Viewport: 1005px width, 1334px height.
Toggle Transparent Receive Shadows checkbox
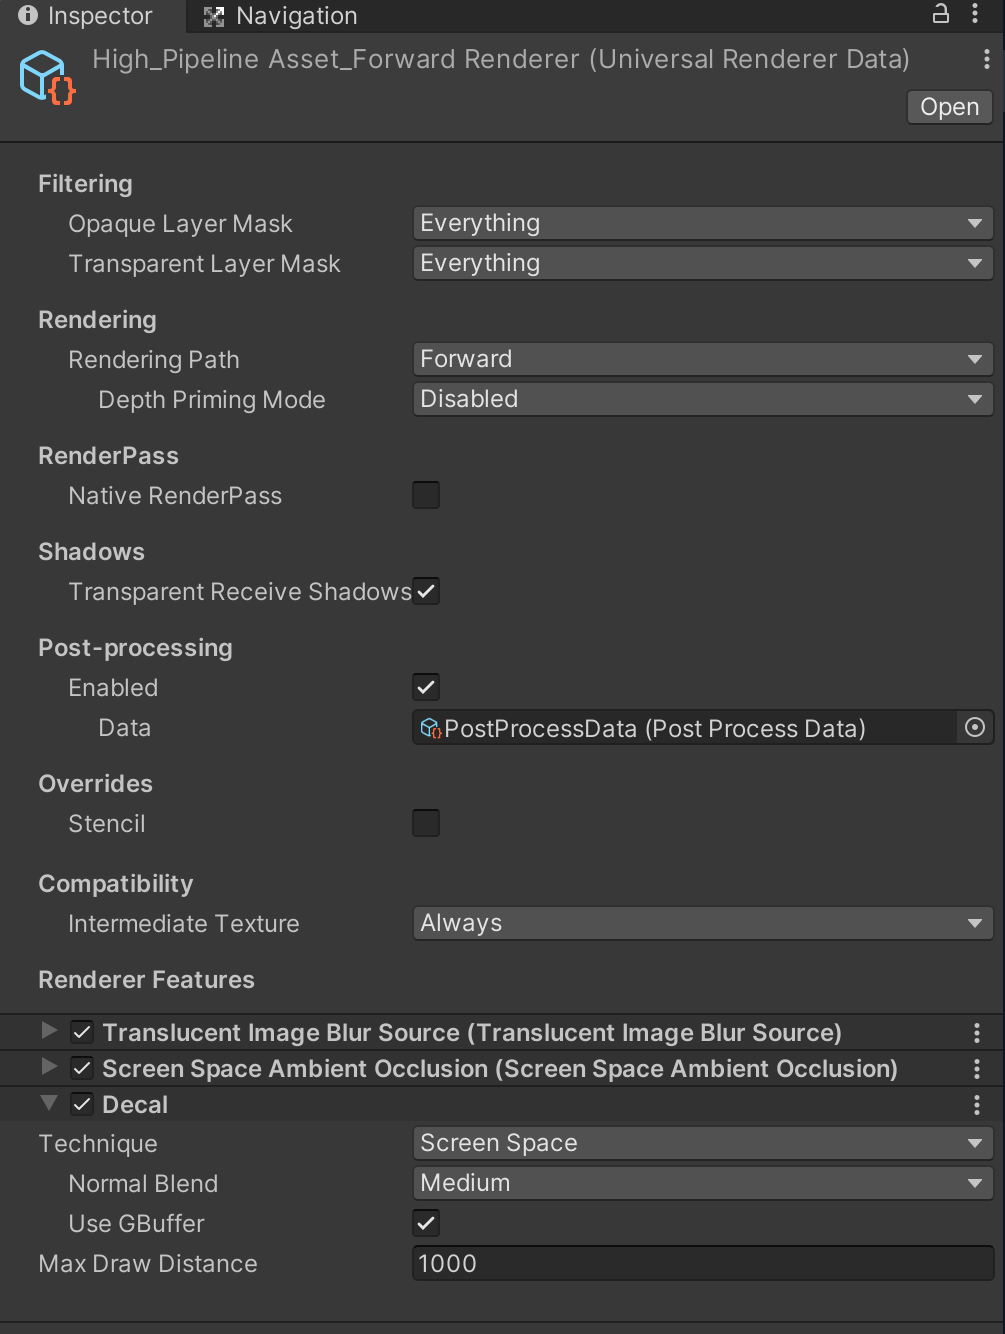426,591
